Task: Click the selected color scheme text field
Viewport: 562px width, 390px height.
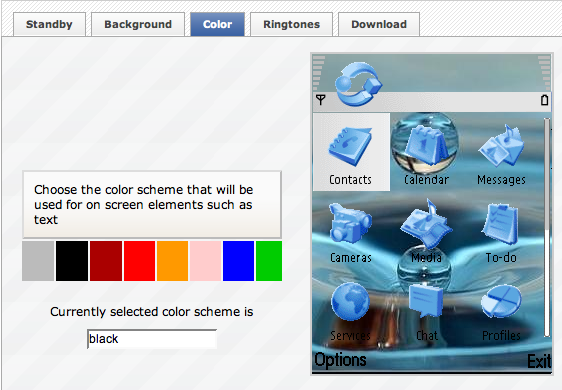Action: point(152,339)
